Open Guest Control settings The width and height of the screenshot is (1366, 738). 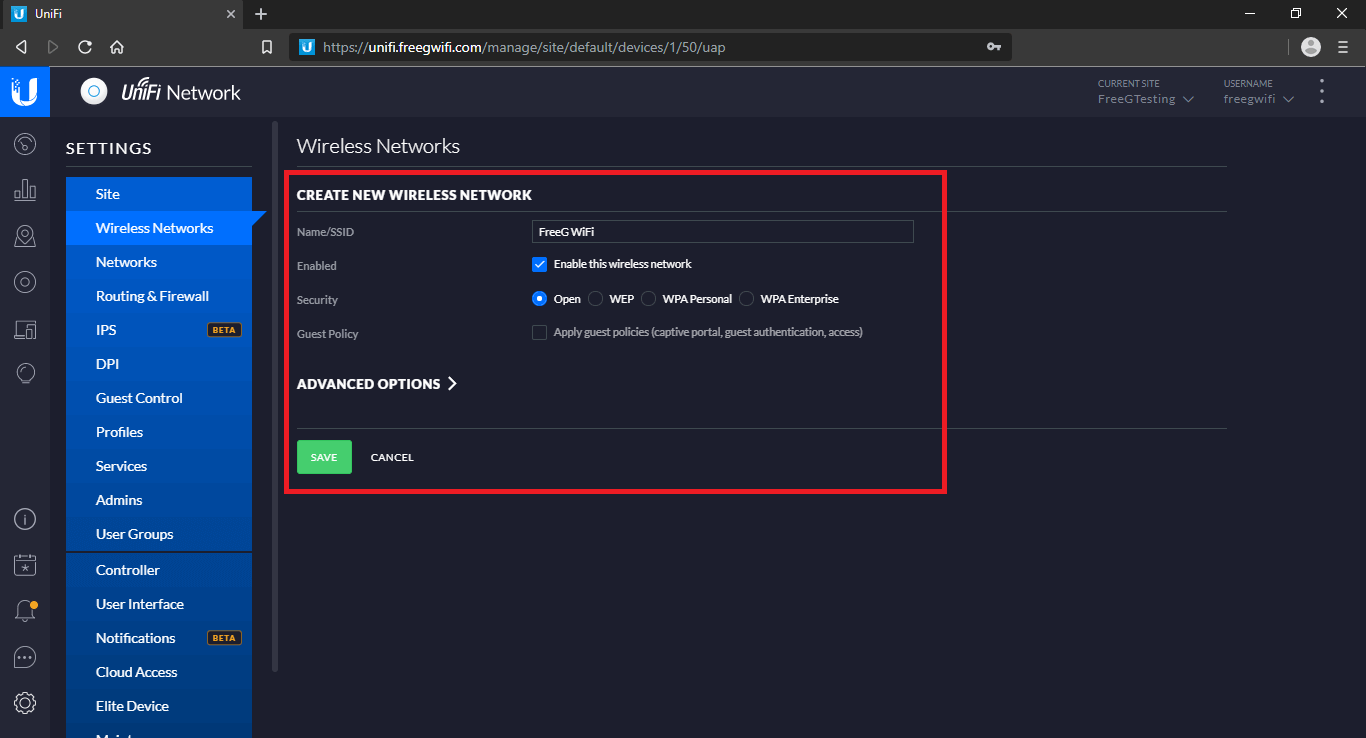coord(159,398)
